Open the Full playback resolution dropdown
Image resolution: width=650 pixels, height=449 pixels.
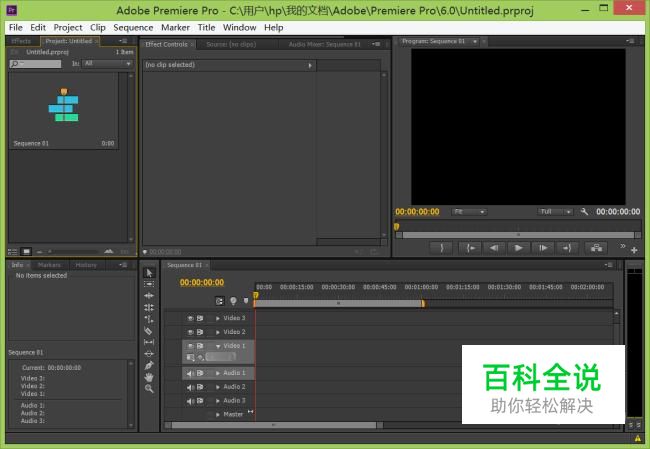click(x=553, y=212)
